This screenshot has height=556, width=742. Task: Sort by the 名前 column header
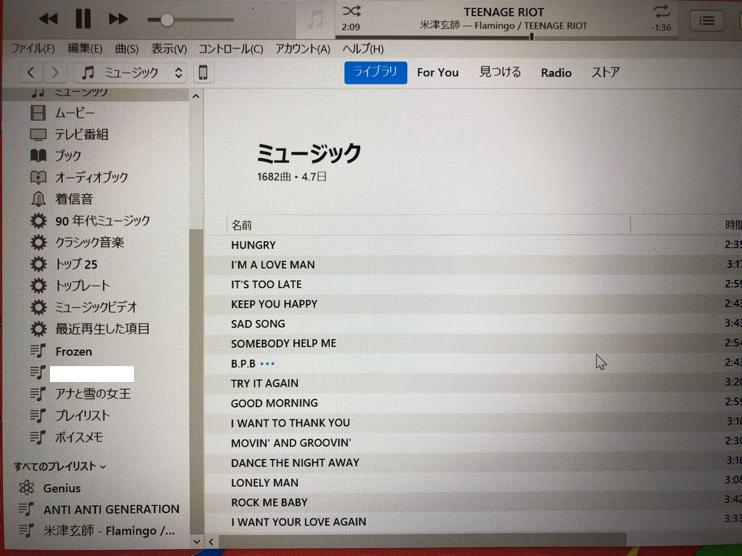[x=428, y=225]
